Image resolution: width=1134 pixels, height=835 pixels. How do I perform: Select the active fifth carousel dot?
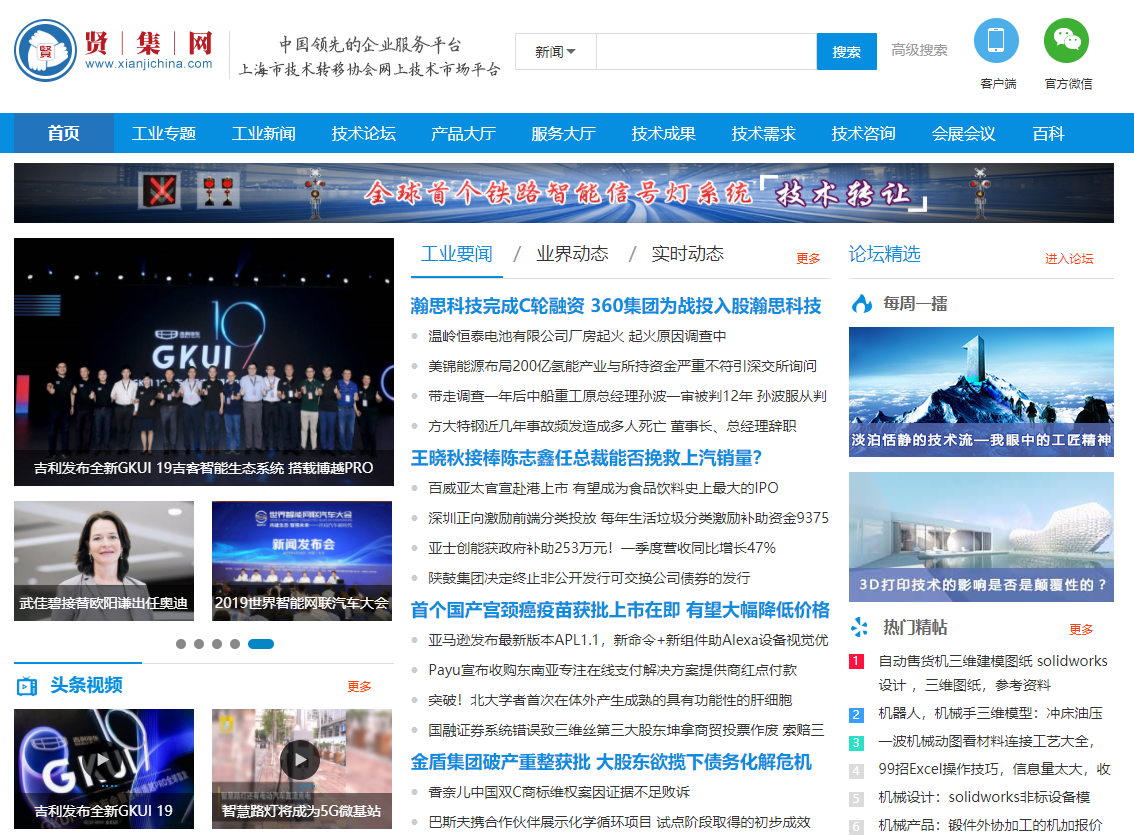[261, 644]
